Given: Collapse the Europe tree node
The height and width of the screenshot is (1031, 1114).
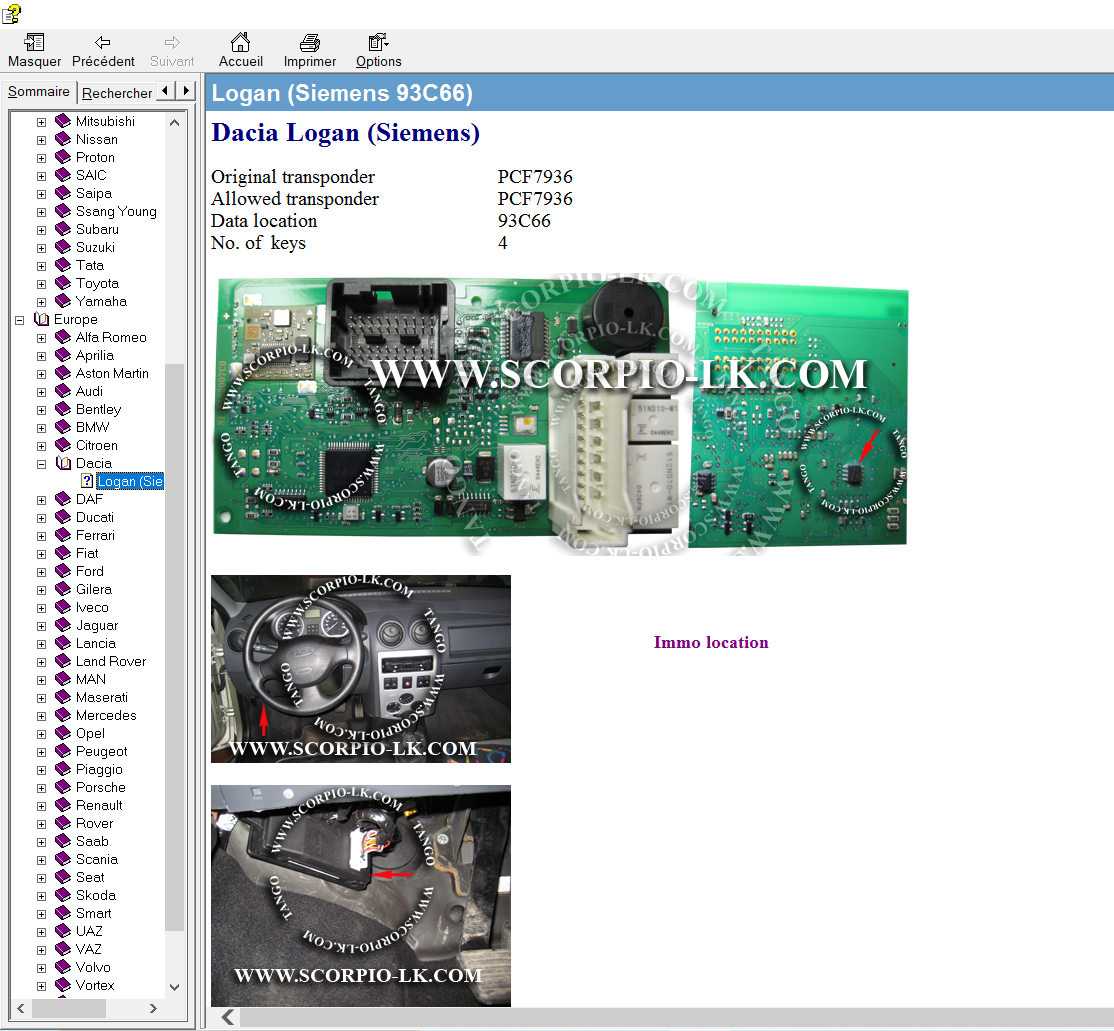Looking at the screenshot, I should pos(19,319).
